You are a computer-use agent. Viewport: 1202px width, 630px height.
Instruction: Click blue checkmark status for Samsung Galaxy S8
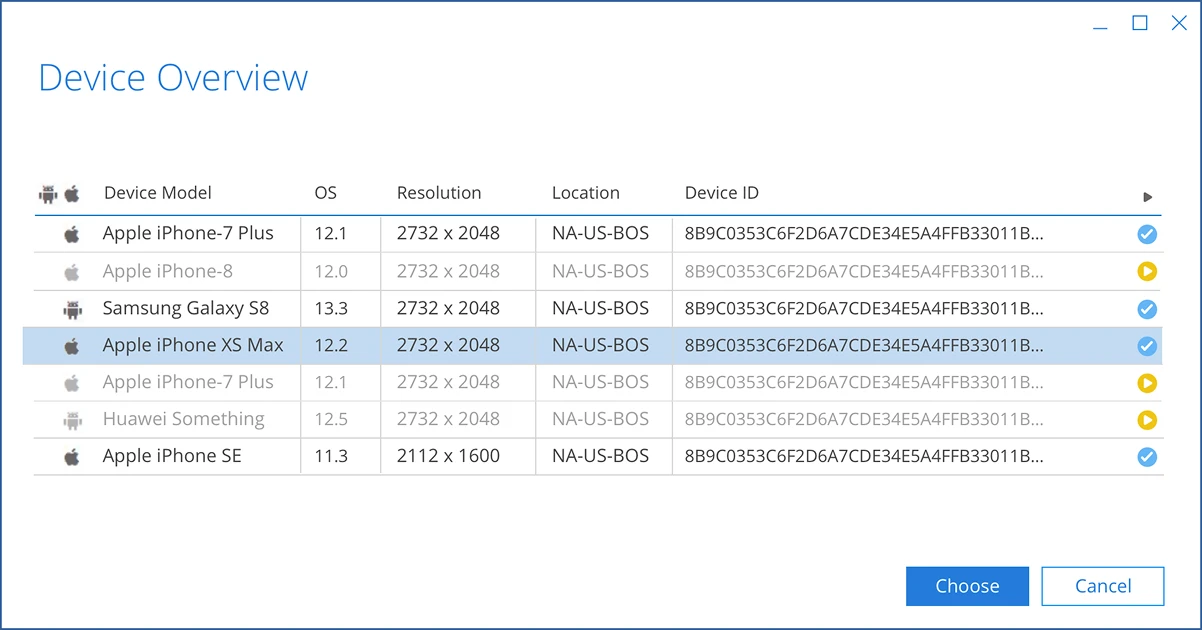click(1147, 309)
